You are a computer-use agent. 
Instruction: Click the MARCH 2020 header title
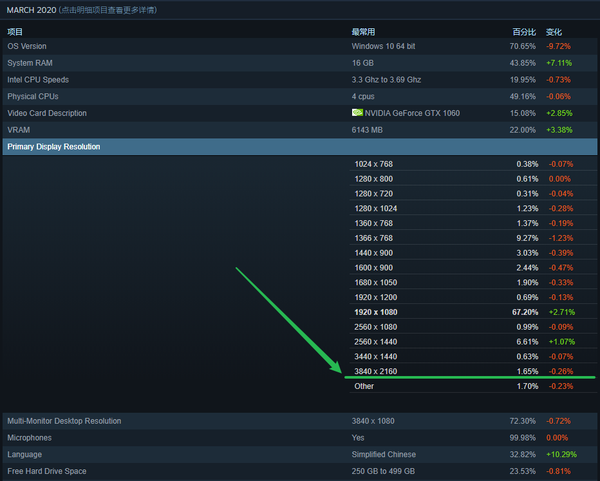point(34,10)
